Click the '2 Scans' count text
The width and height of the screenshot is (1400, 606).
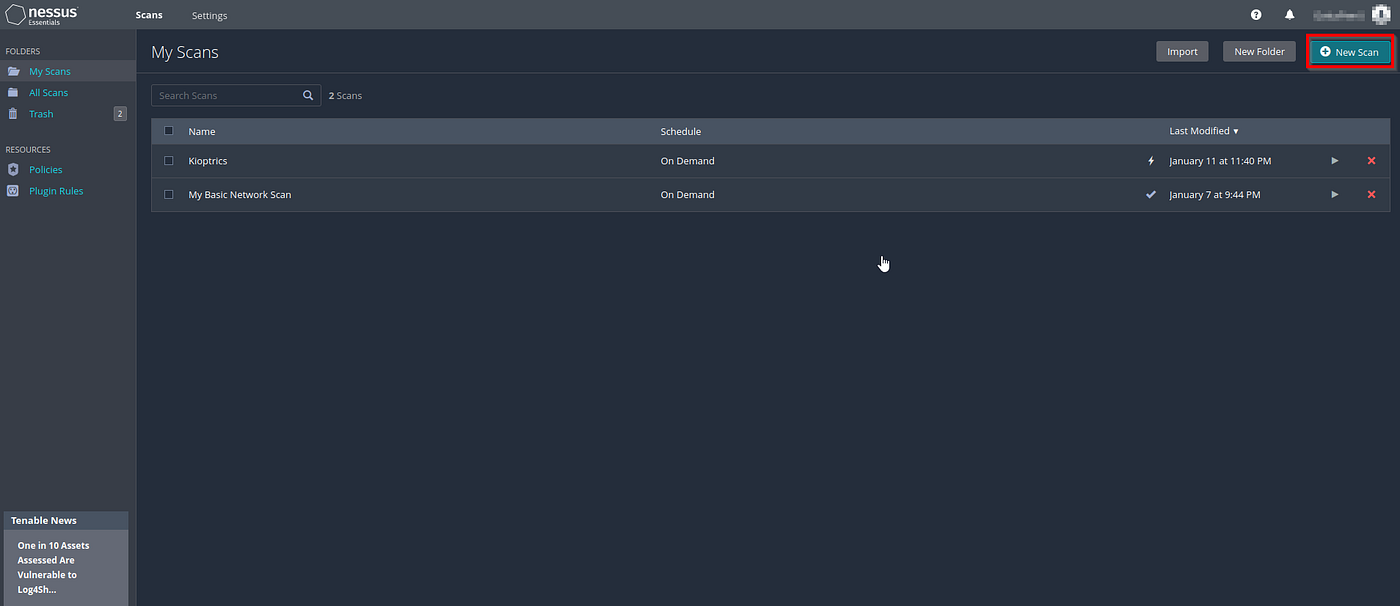coord(346,96)
